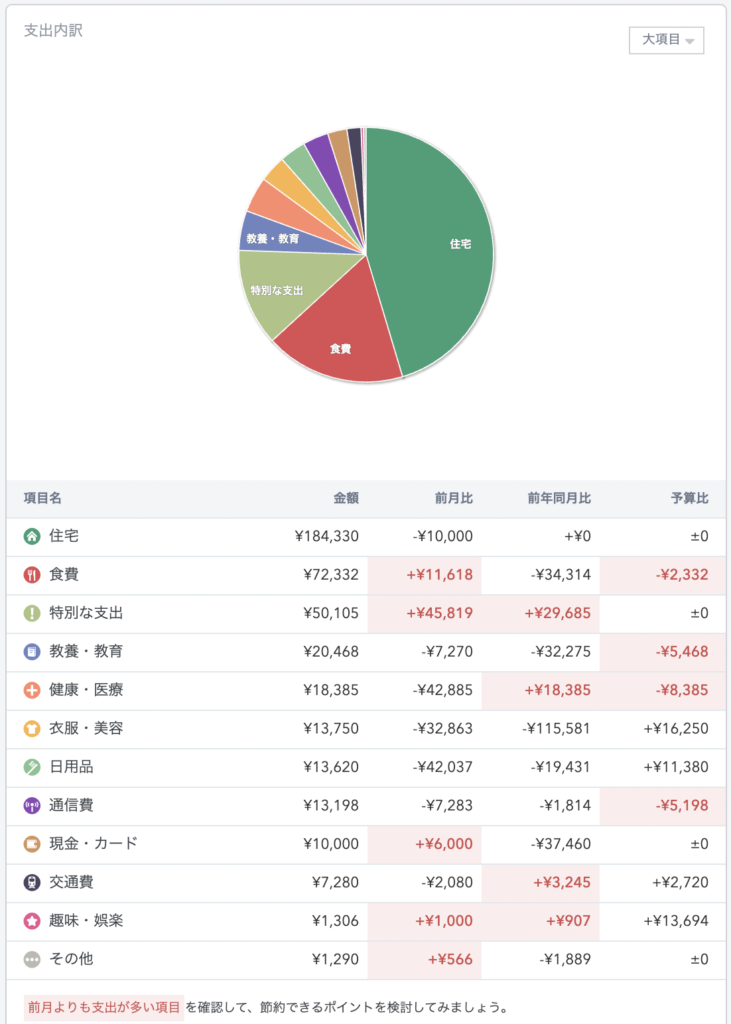731x1024 pixels.
Task: Click the 特別な支出 exclamation icon
Action: (x=32, y=613)
